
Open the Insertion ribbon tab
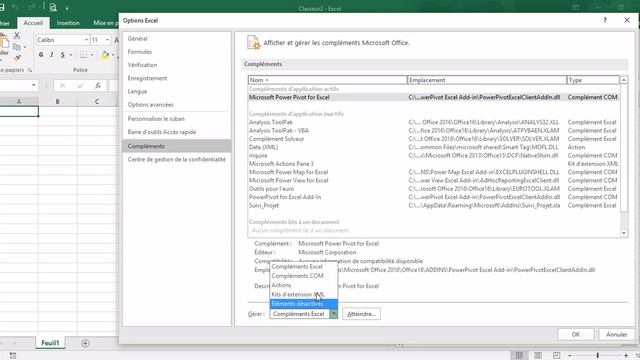[x=68, y=23]
